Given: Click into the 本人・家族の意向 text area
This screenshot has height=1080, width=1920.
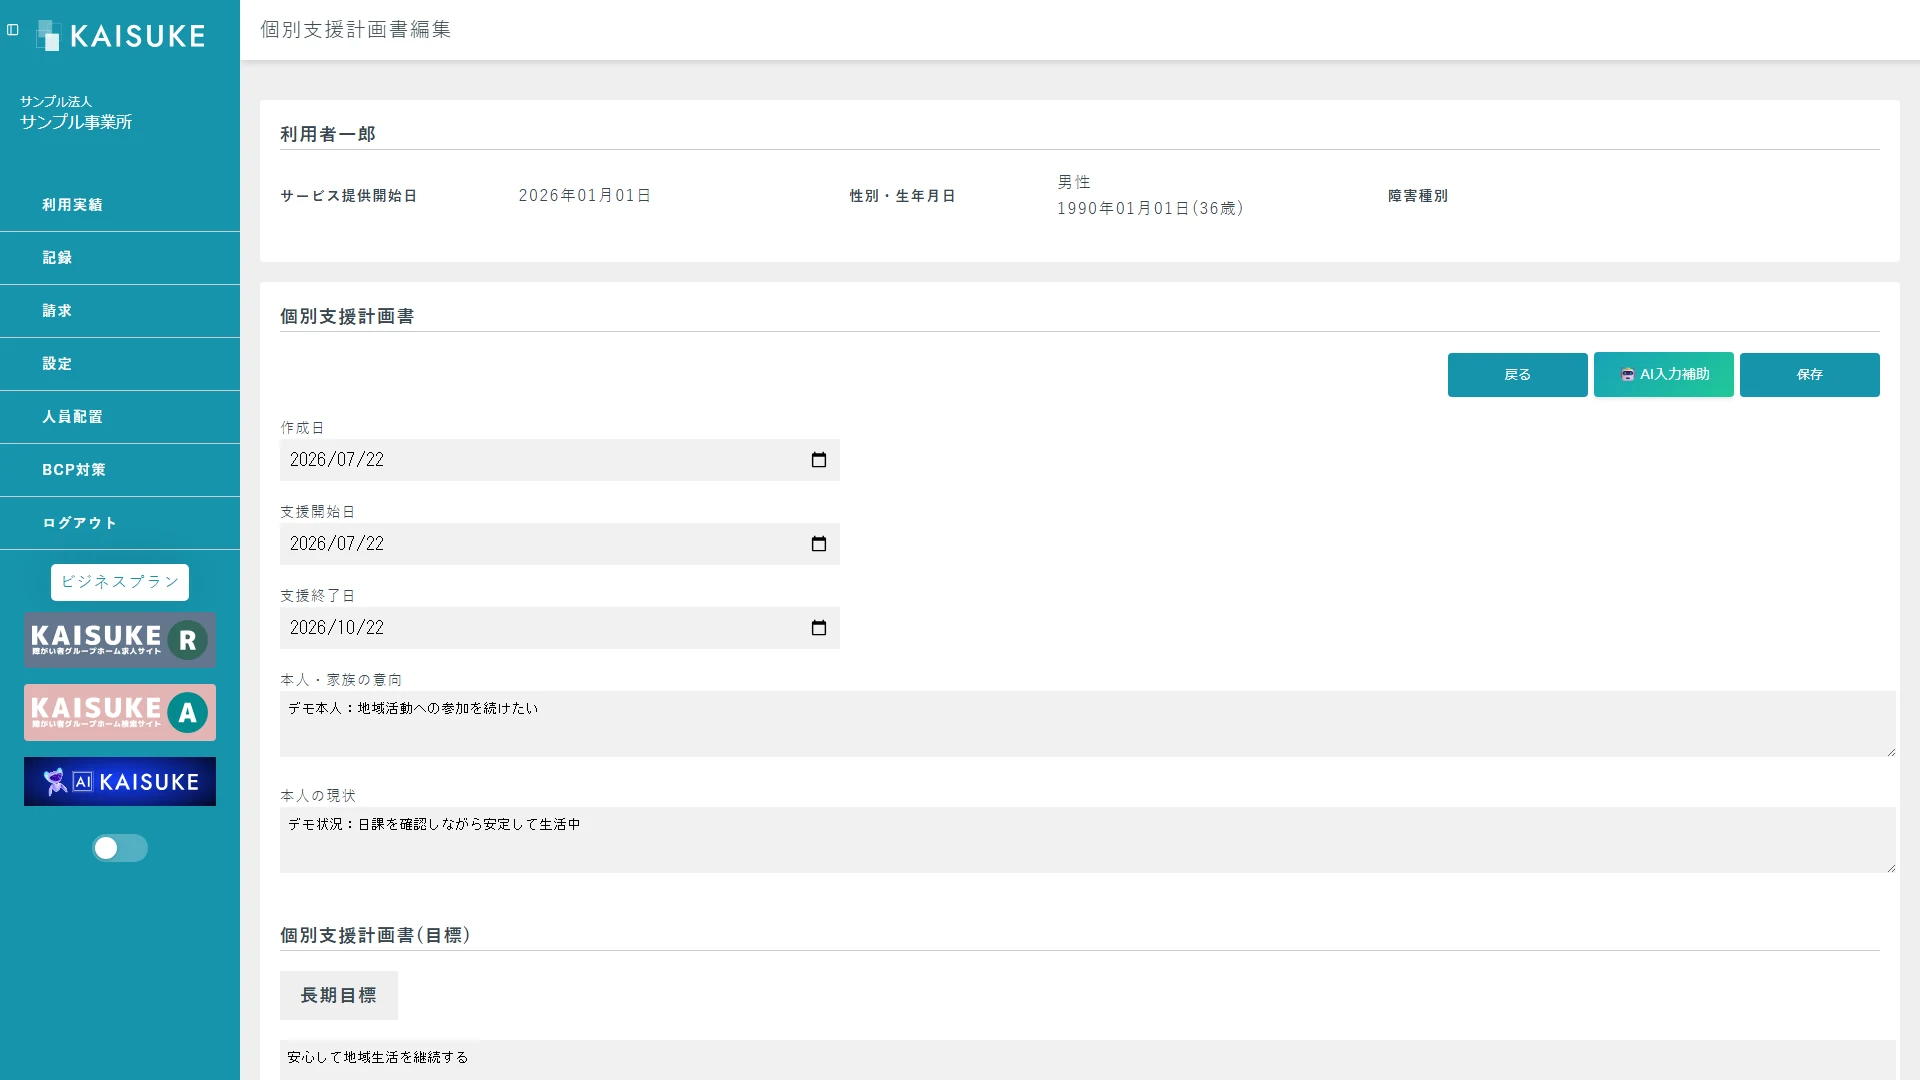Looking at the screenshot, I should tap(1088, 724).
